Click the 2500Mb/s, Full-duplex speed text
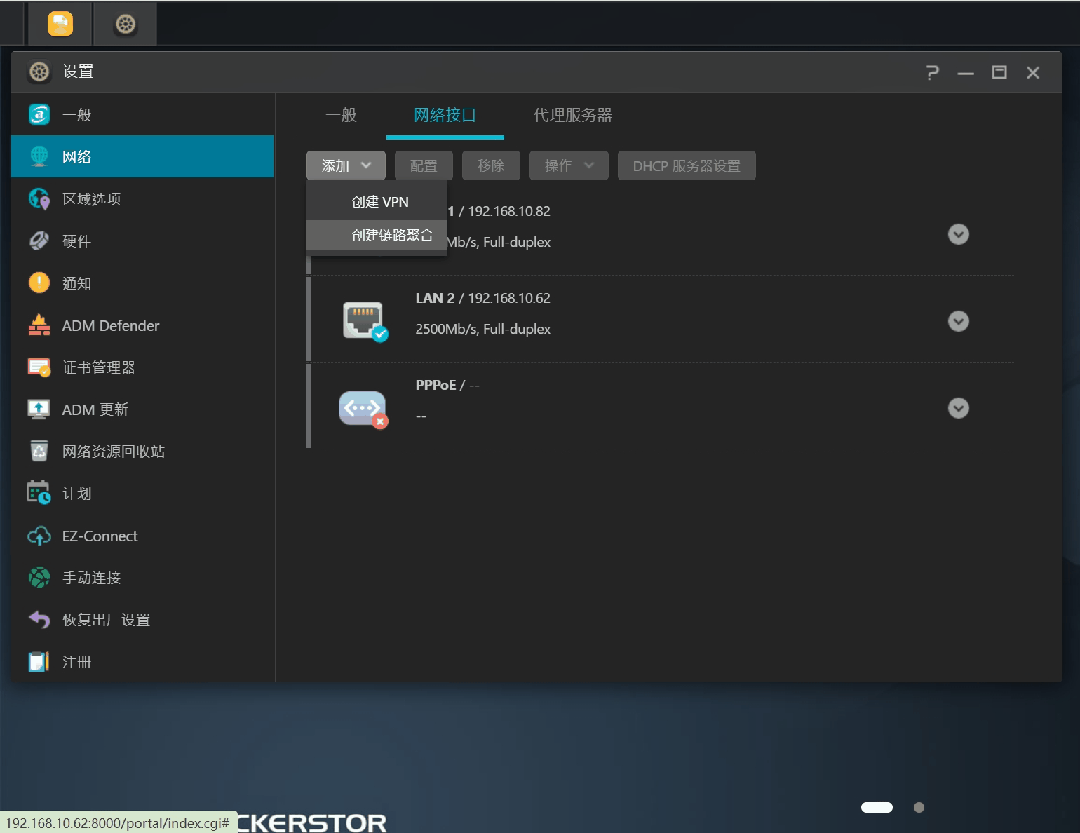This screenshot has height=833, width=1080. coord(483,329)
